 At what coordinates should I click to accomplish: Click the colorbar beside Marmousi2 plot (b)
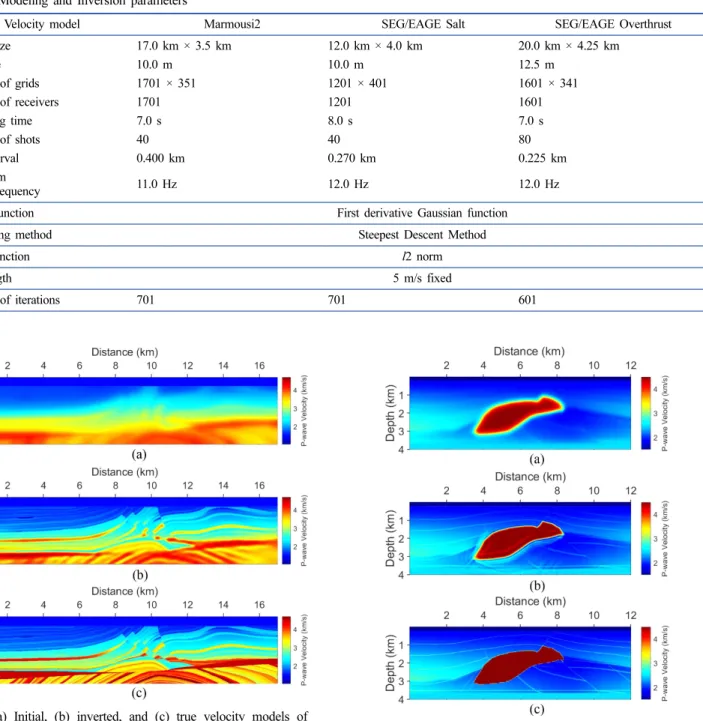[x=286, y=531]
